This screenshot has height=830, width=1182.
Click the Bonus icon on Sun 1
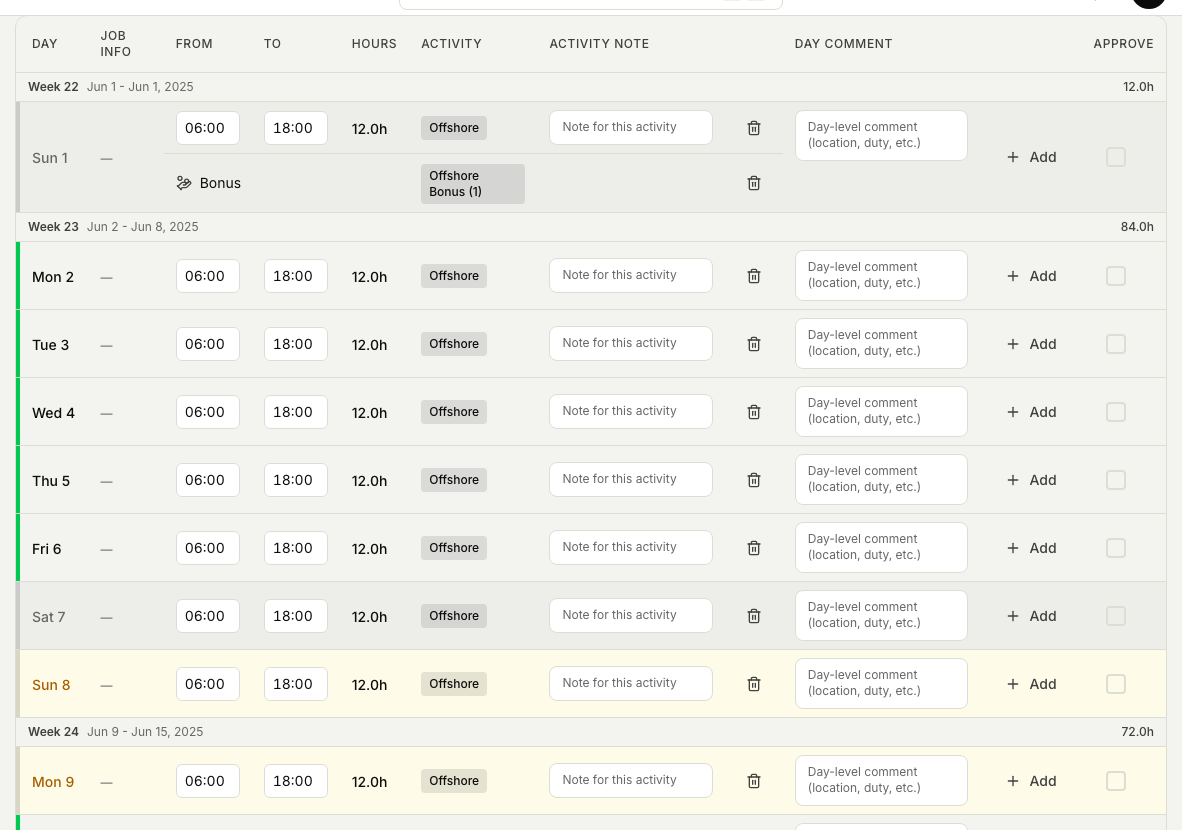pos(184,183)
